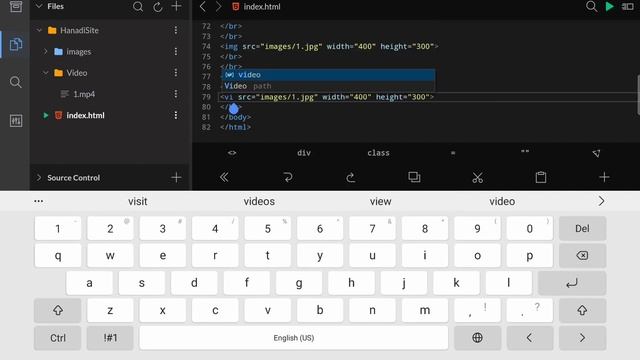Expand the Source Control section
The height and width of the screenshot is (360, 640).
pyautogui.click(x=39, y=178)
